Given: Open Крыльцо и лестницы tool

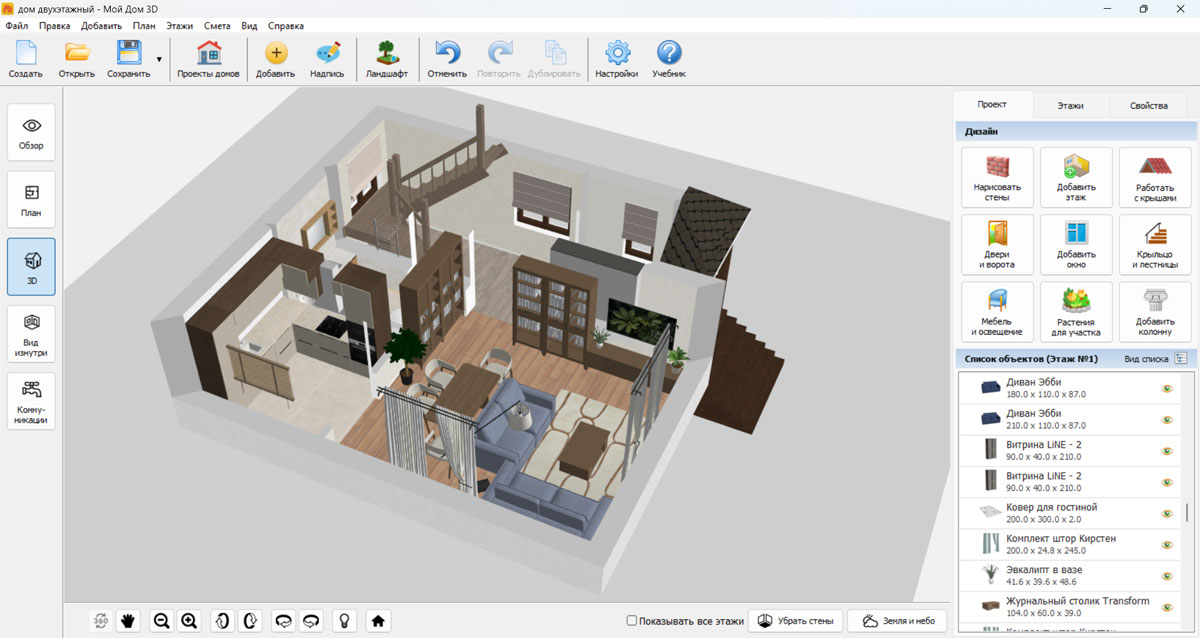Looking at the screenshot, I should click(1154, 245).
